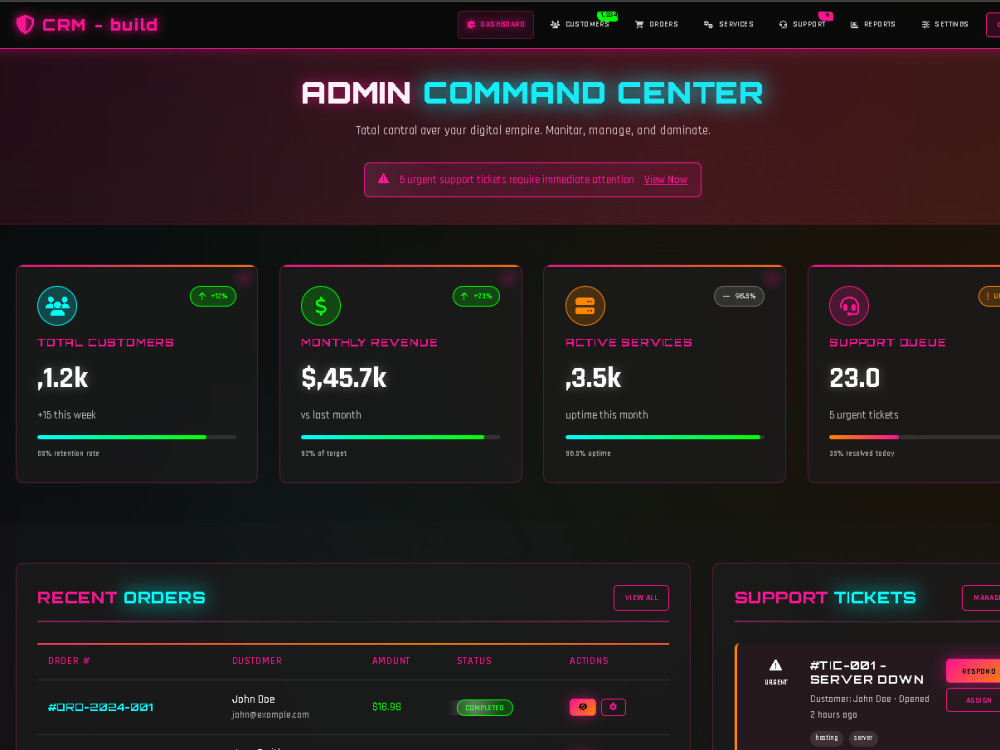Open the Orders navigation item
The width and height of the screenshot is (1000, 750).
click(x=656, y=24)
